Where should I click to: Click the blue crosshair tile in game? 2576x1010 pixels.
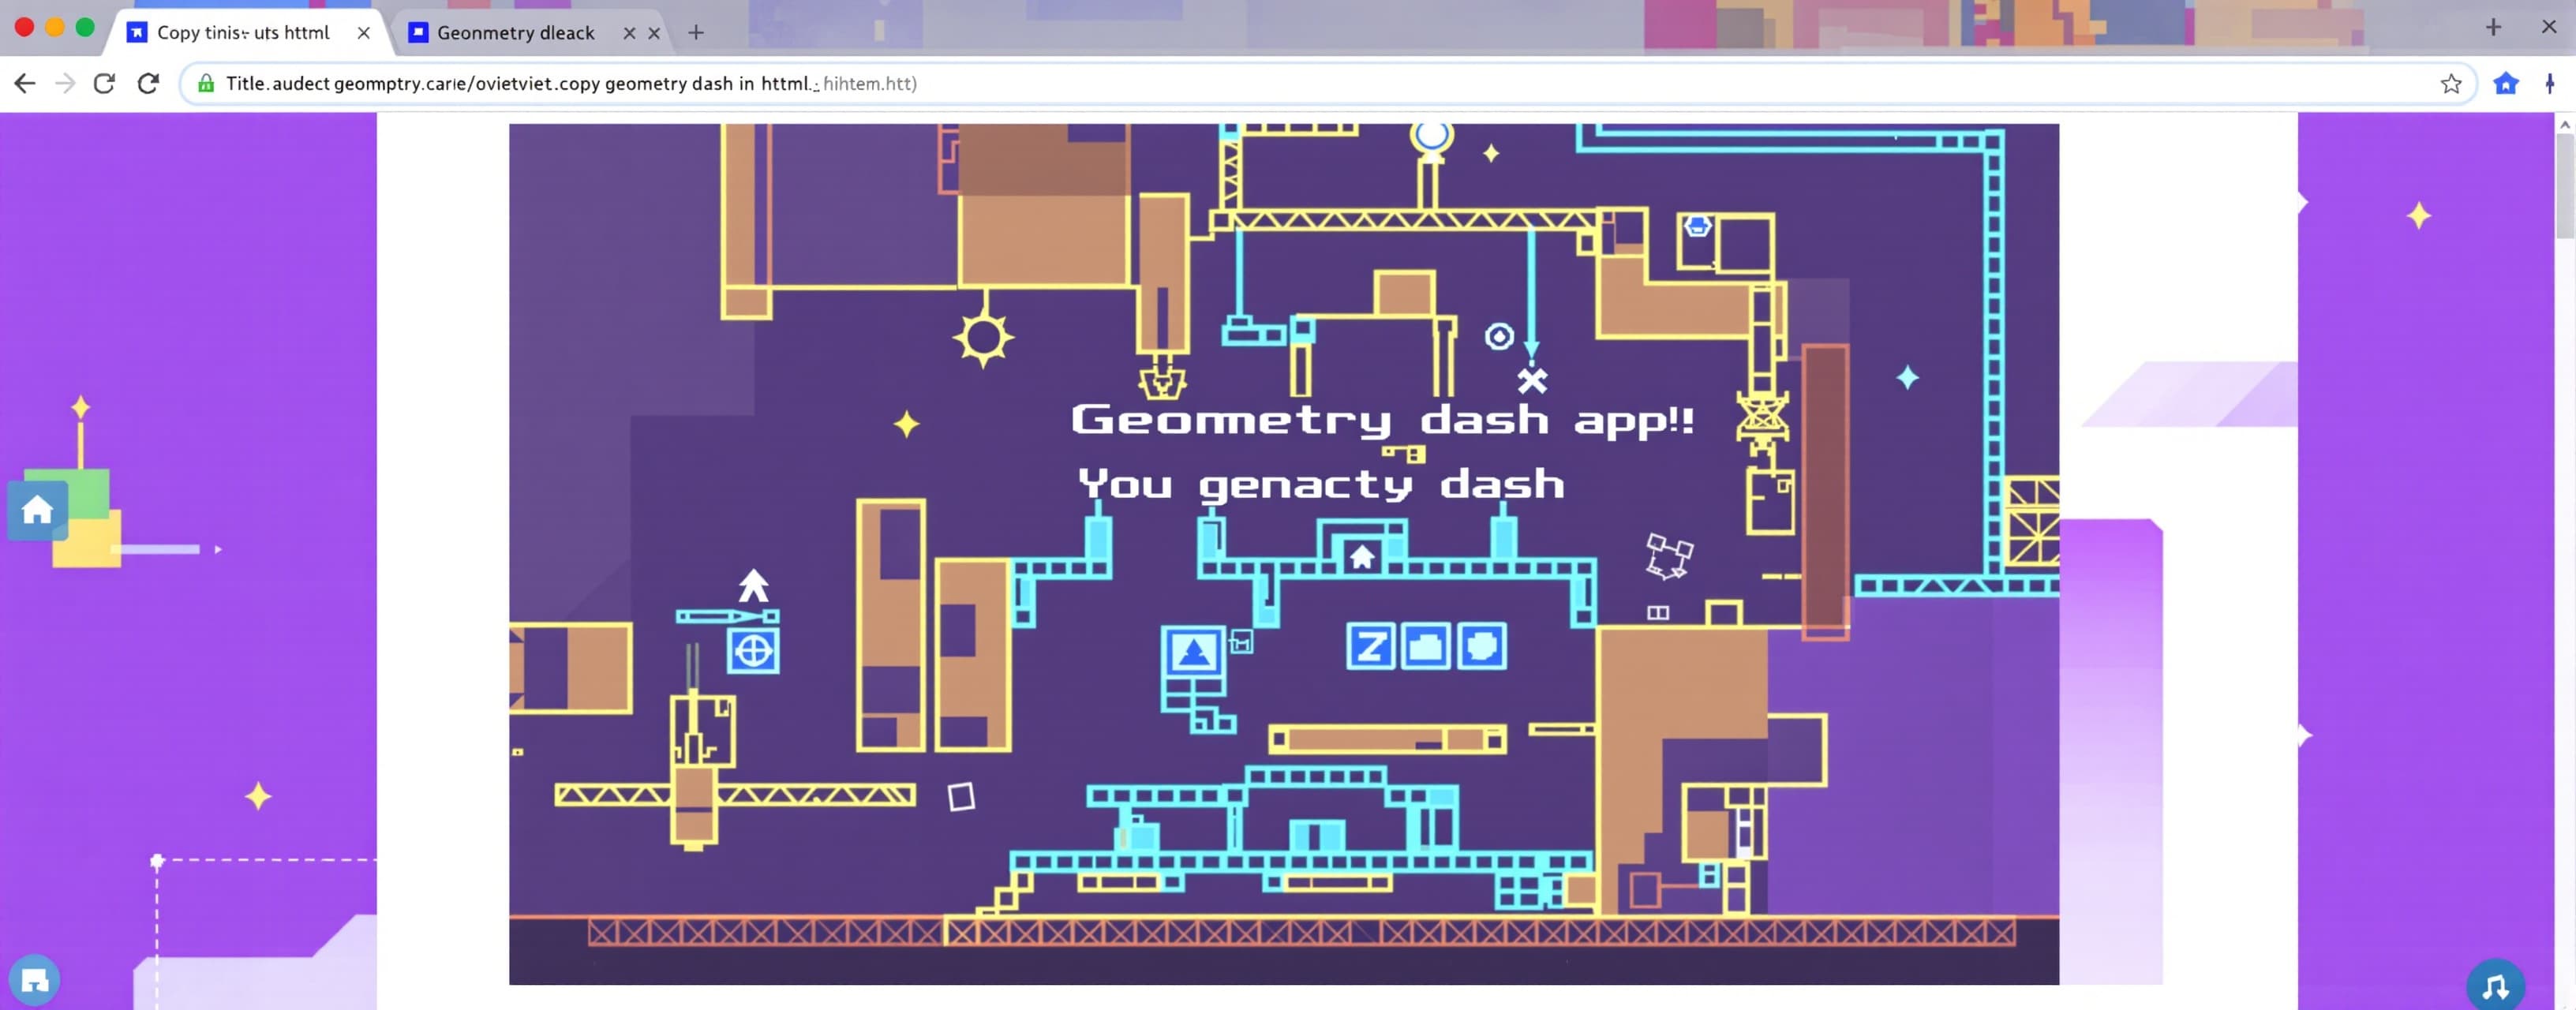[753, 652]
